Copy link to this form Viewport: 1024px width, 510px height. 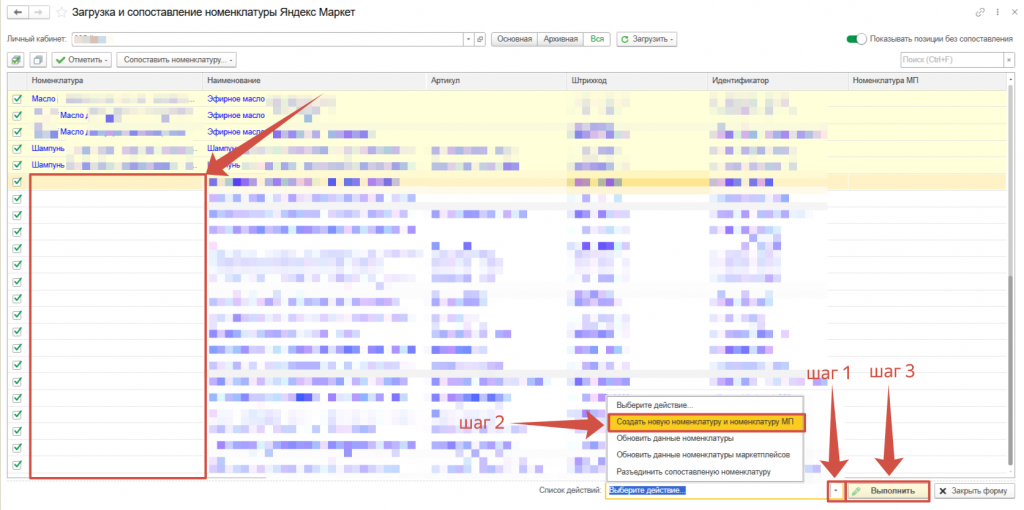(978, 12)
